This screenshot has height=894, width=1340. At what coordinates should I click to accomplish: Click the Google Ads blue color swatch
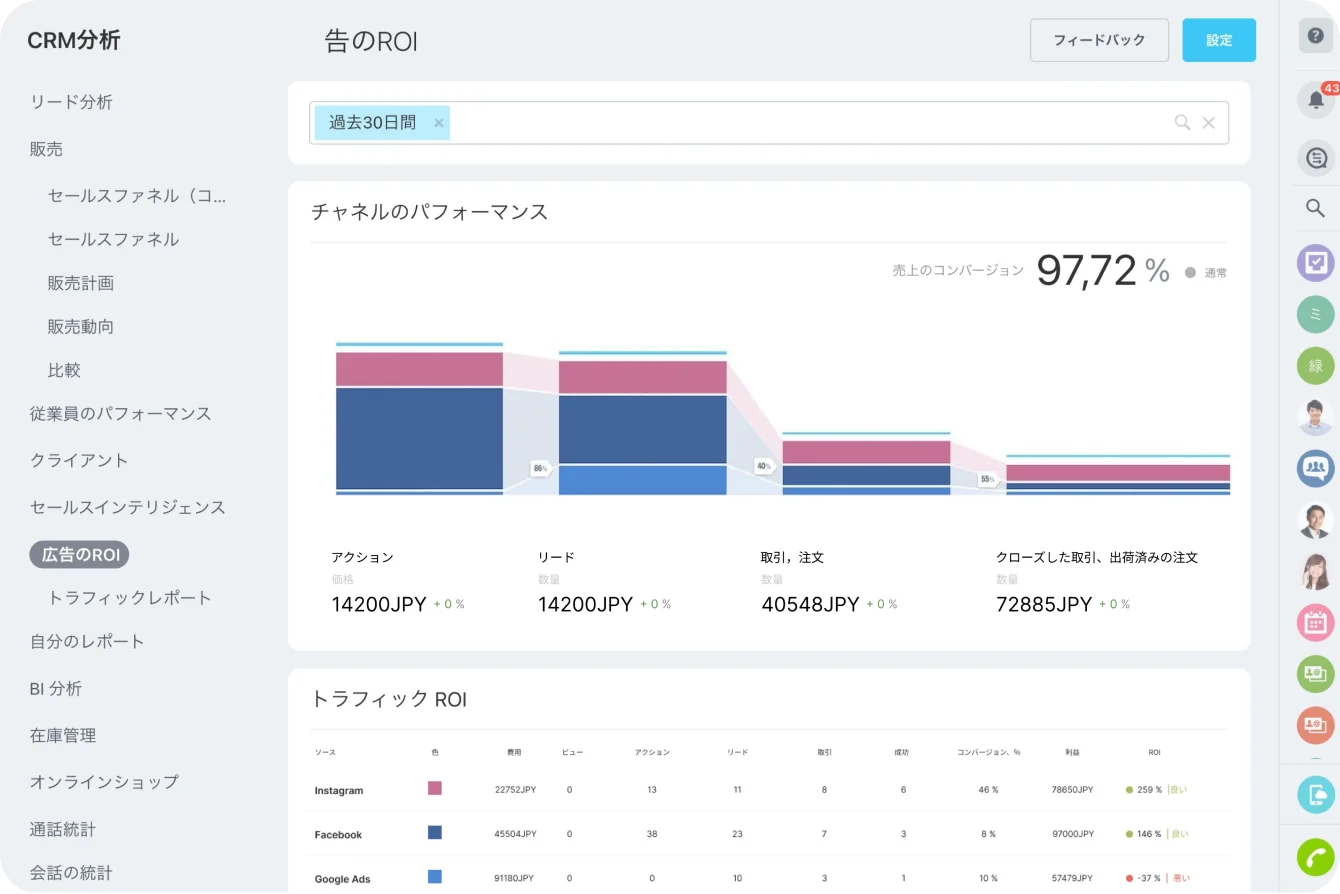coord(435,876)
